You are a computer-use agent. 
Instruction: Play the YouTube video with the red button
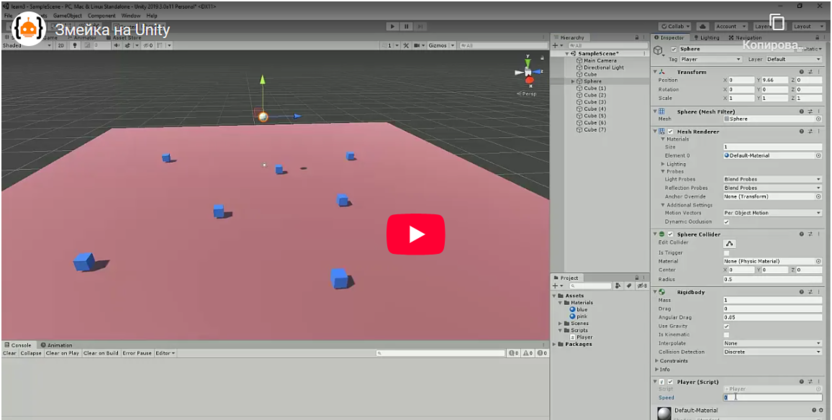point(415,234)
